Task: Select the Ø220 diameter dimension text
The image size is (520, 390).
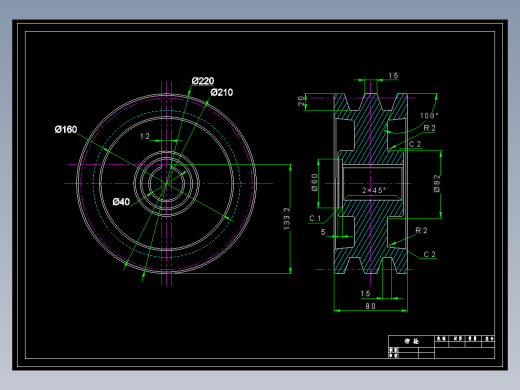Action: coord(203,81)
